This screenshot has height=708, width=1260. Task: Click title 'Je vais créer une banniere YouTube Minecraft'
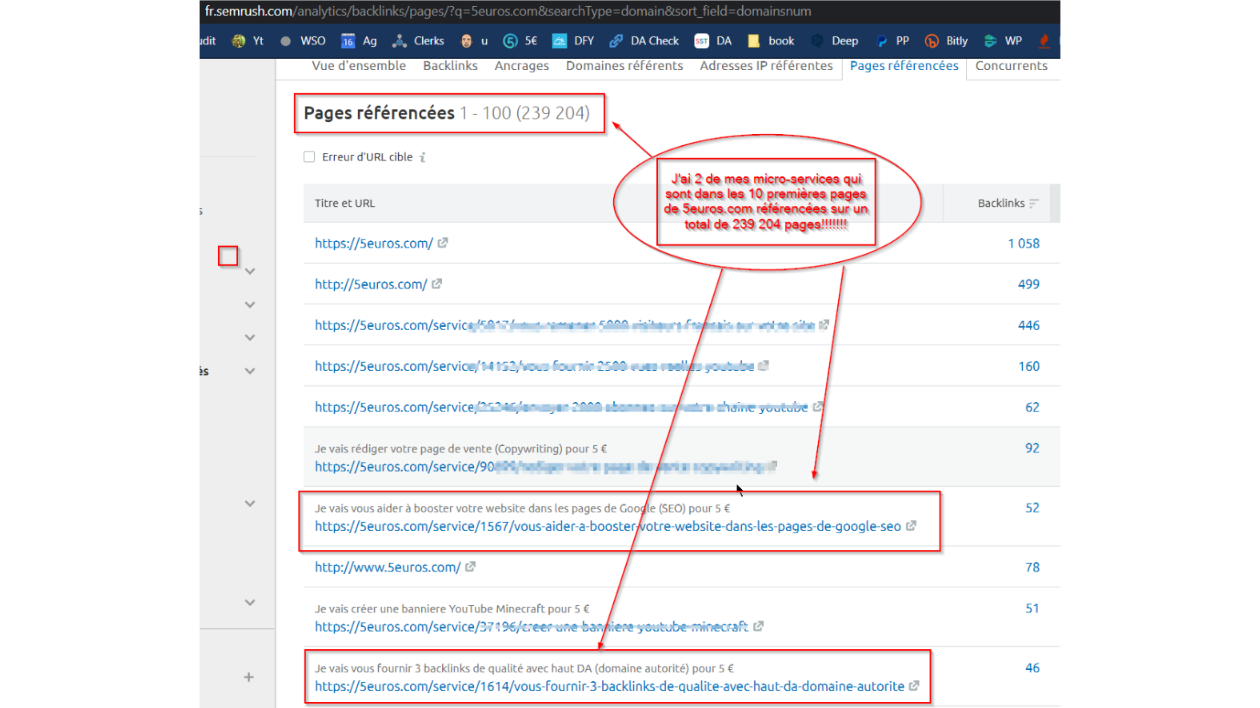[x=452, y=608]
